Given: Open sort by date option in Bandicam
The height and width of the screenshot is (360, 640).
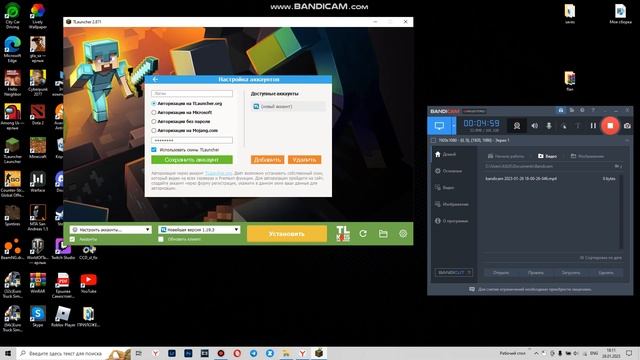Looking at the screenshot, I should point(600,258).
